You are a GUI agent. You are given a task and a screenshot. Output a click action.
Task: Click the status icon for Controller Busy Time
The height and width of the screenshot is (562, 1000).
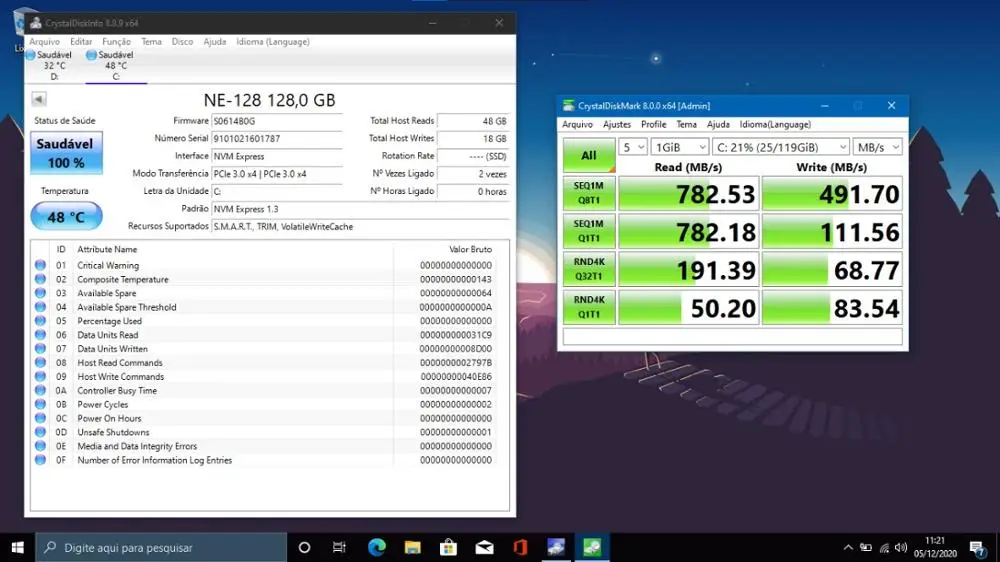tap(40, 390)
